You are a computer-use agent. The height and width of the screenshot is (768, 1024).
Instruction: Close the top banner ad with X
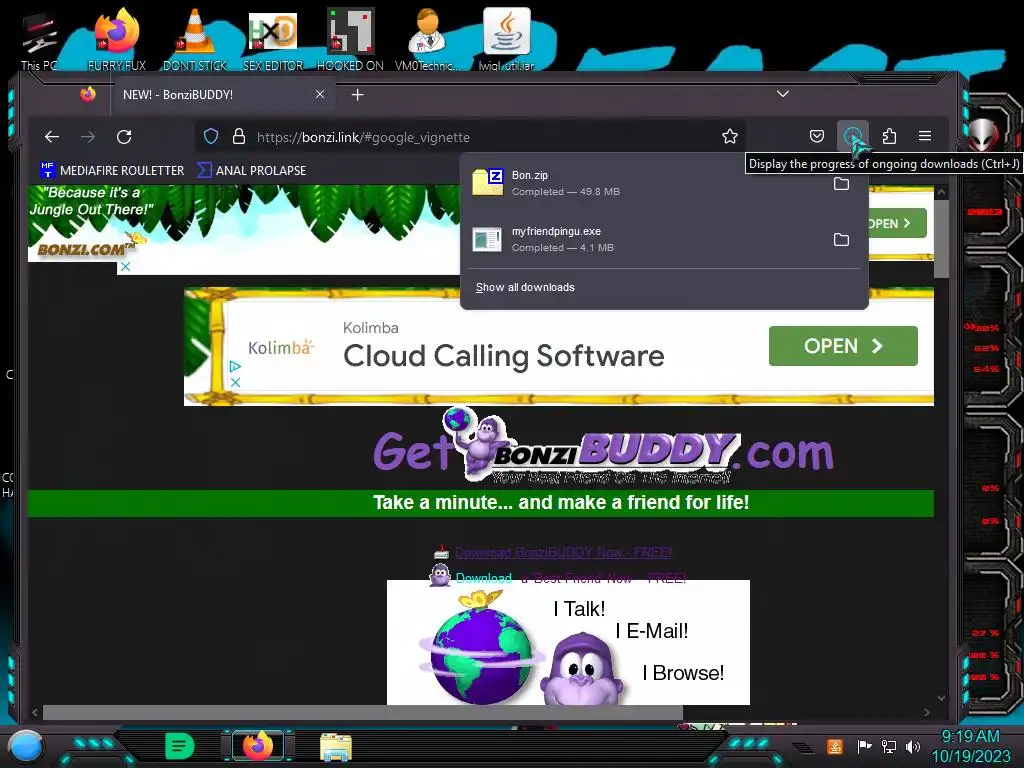(x=125, y=266)
